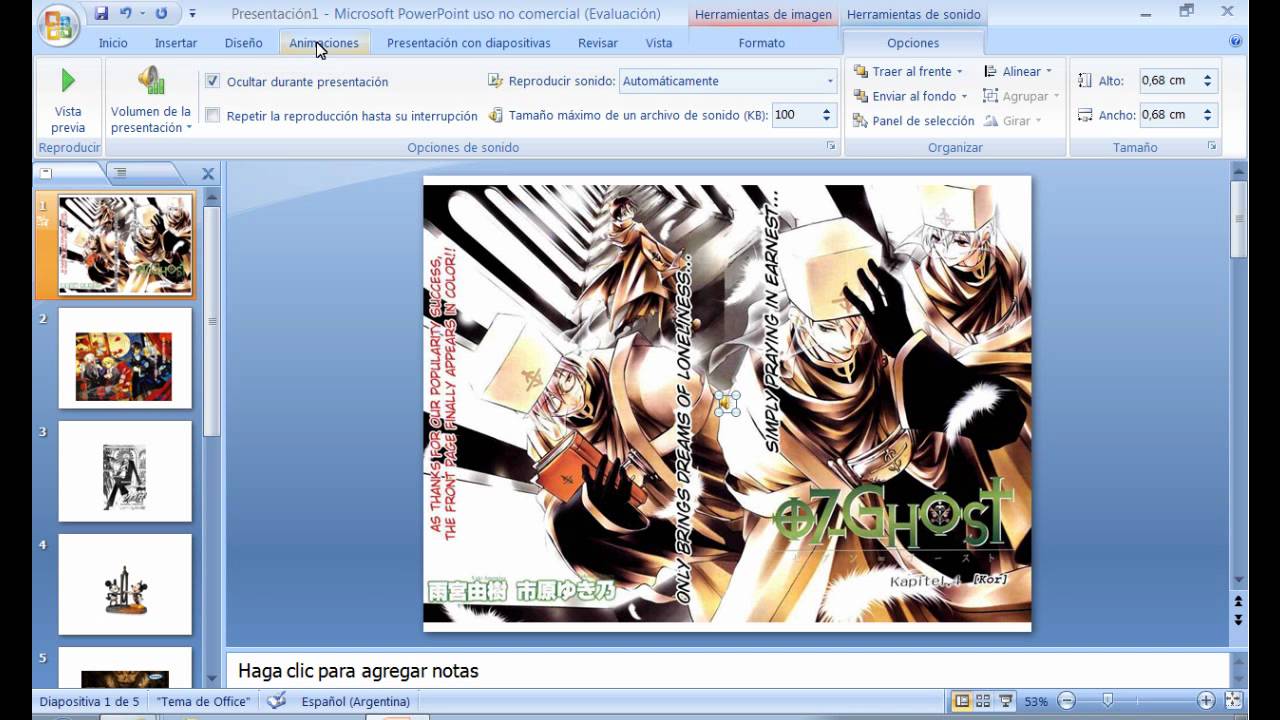Close the slides thumbnail pane
The width and height of the screenshot is (1280, 720).
point(208,174)
